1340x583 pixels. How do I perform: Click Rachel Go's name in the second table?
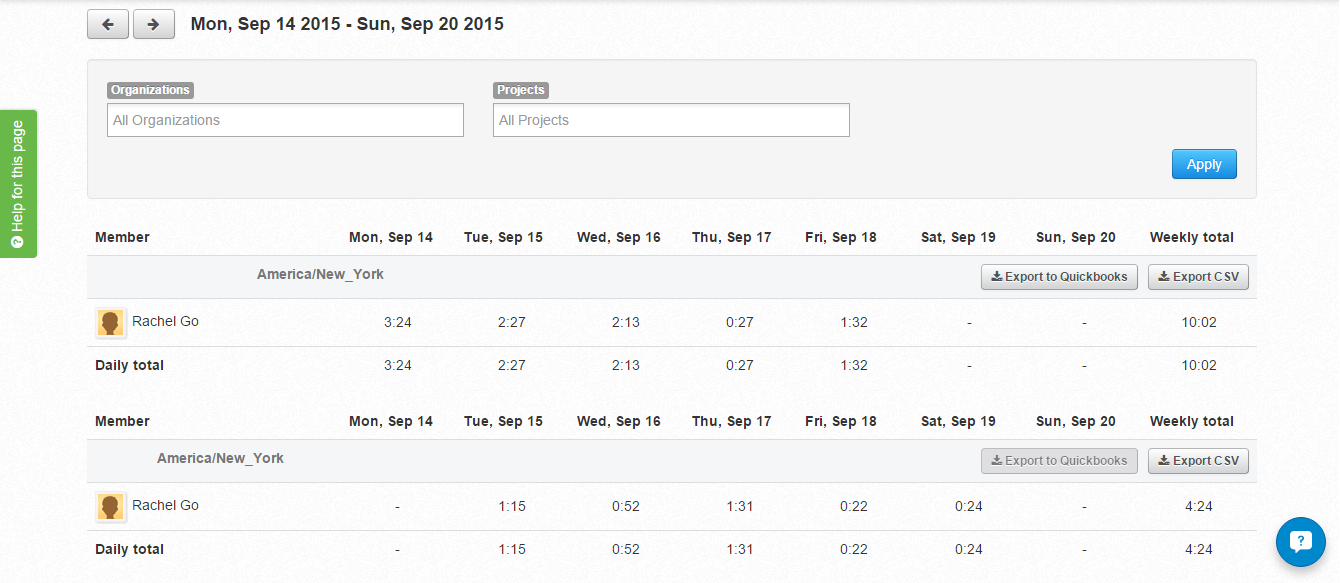165,506
